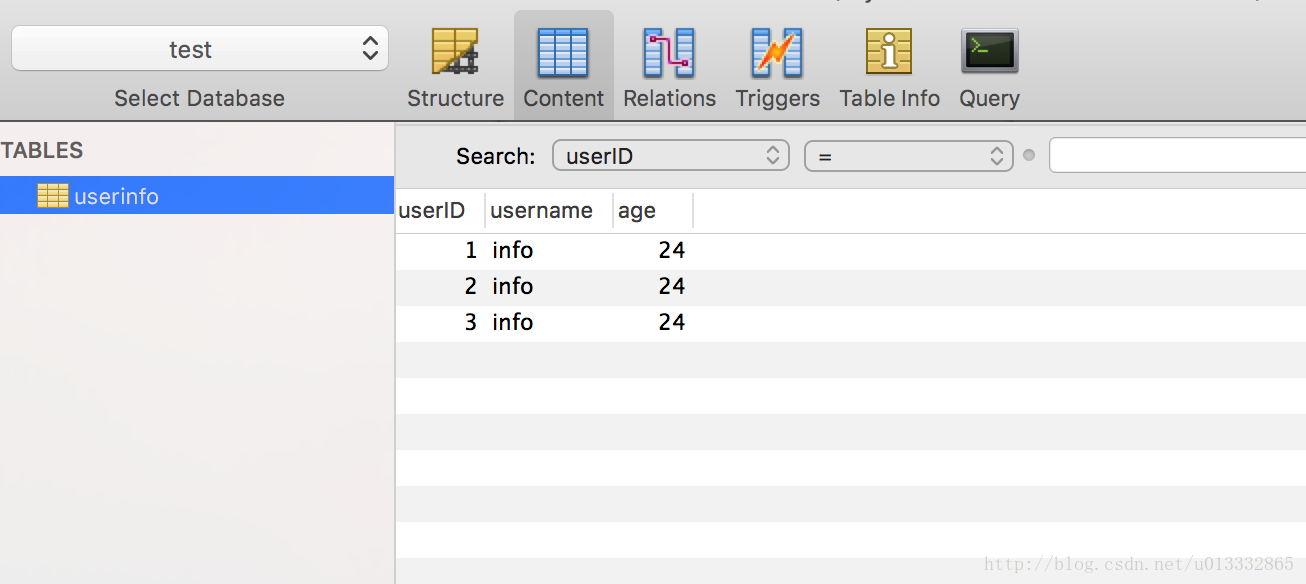Open the Relations view icon
1306x584 pixels.
(669, 53)
